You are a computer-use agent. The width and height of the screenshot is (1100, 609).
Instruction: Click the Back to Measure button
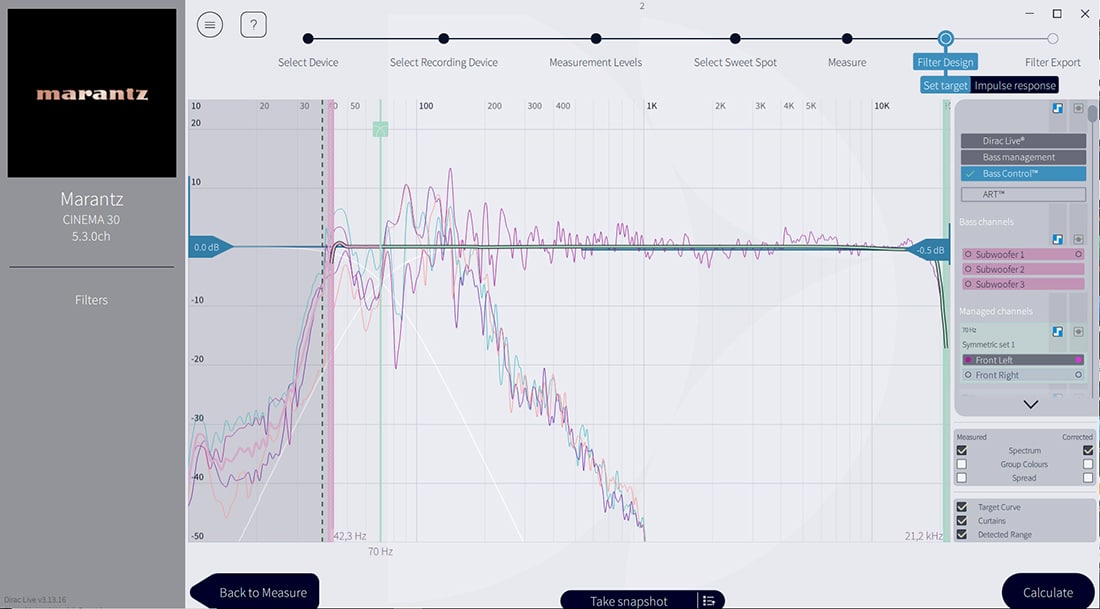tap(256, 592)
